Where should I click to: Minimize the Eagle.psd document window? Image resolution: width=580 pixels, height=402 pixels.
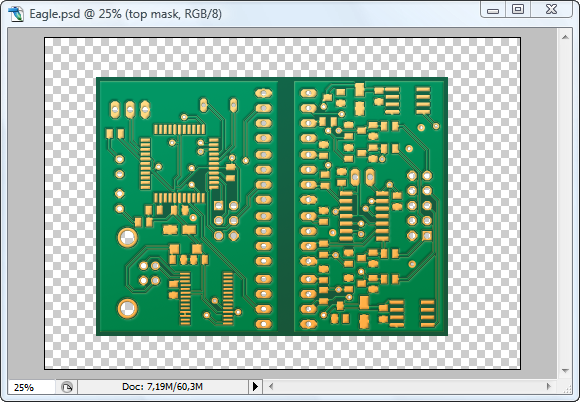point(492,10)
